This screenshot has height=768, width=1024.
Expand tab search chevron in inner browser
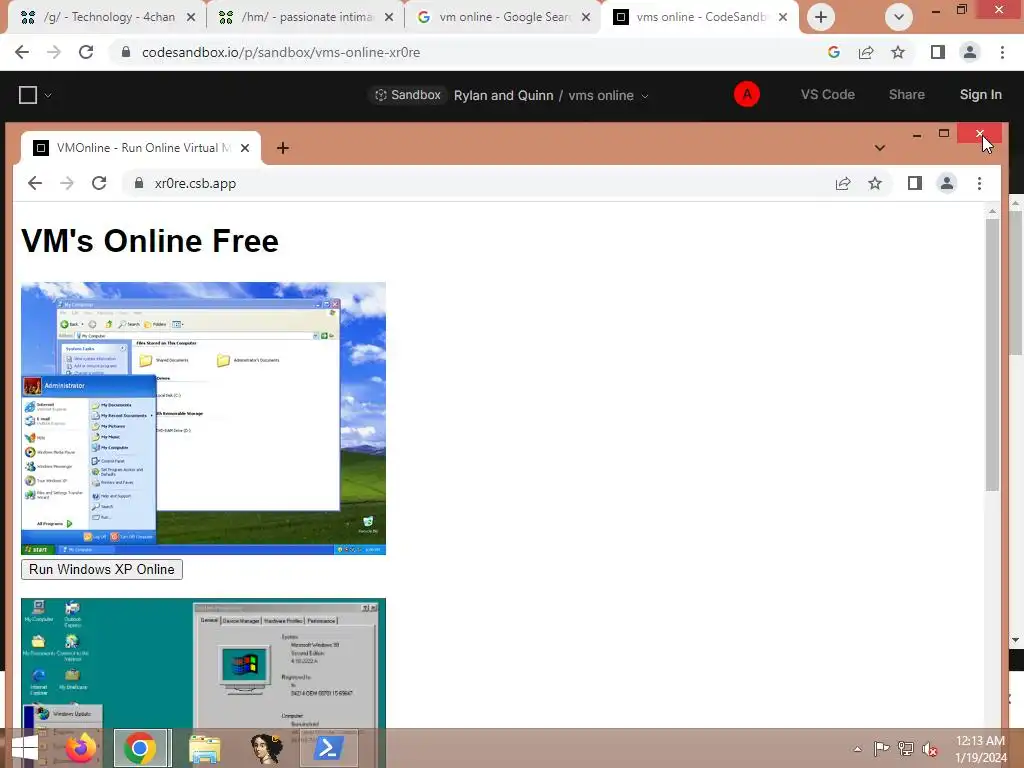880,148
